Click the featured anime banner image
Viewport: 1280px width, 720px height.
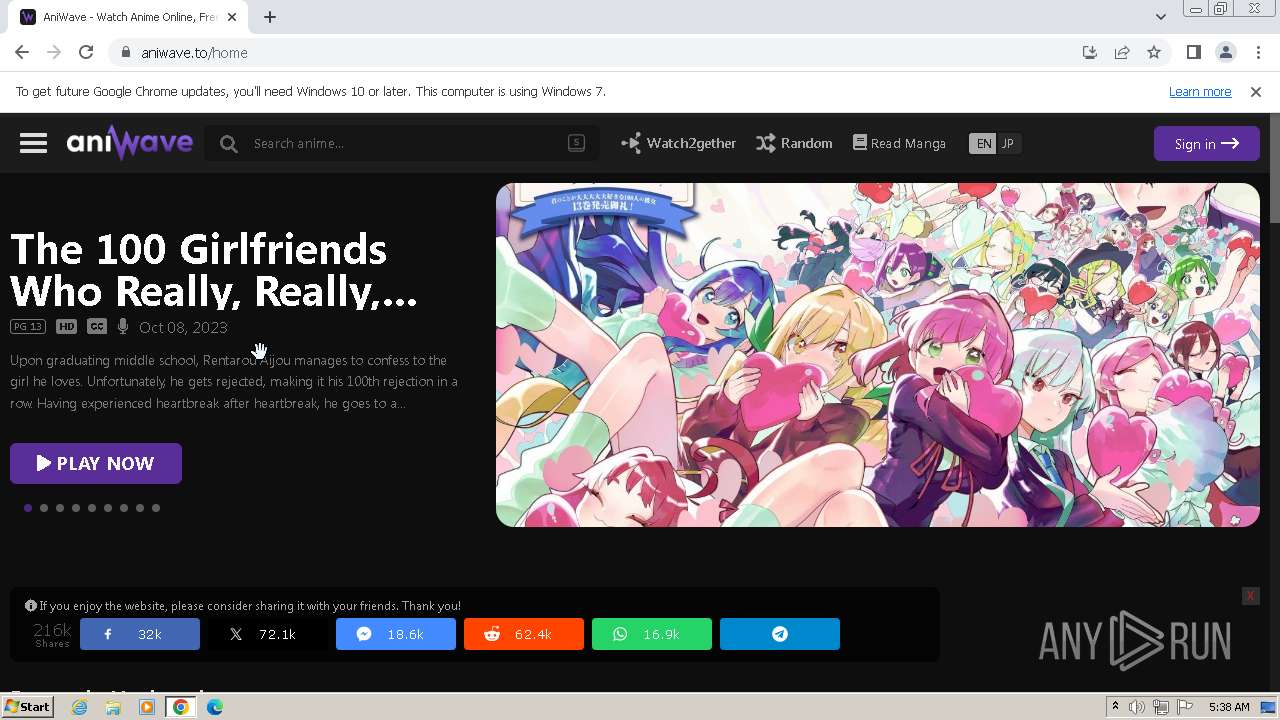[x=877, y=354]
